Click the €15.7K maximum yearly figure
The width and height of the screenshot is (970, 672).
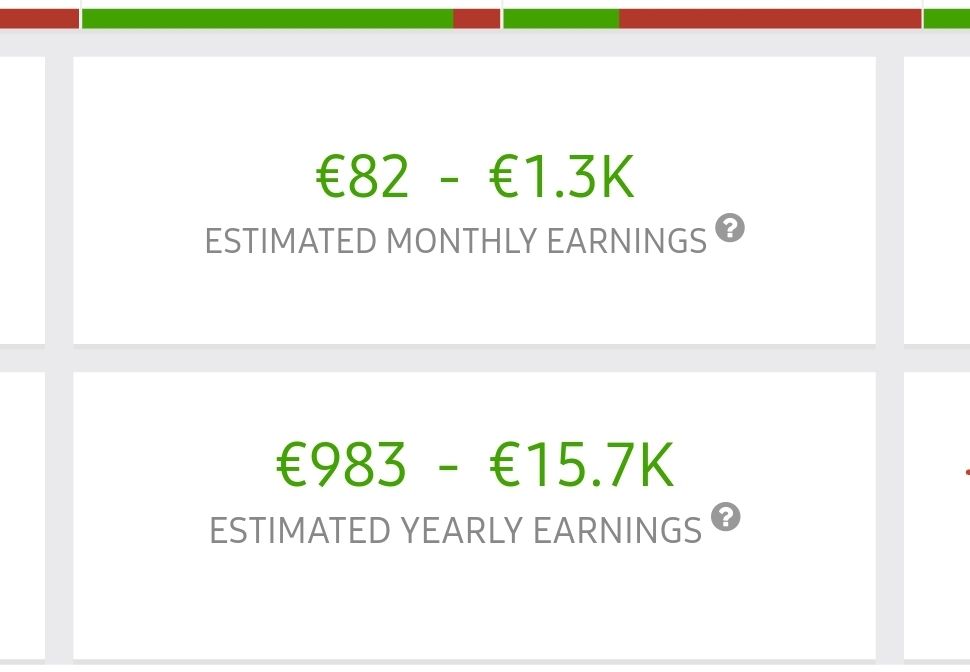pos(581,465)
